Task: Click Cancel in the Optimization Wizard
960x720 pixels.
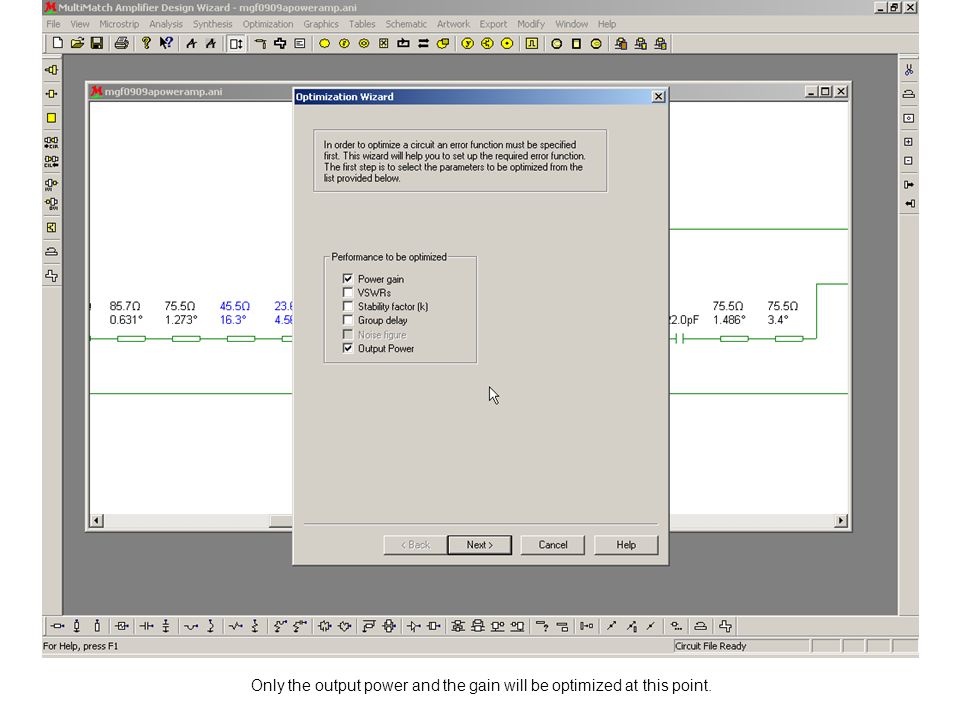Action: coord(552,544)
